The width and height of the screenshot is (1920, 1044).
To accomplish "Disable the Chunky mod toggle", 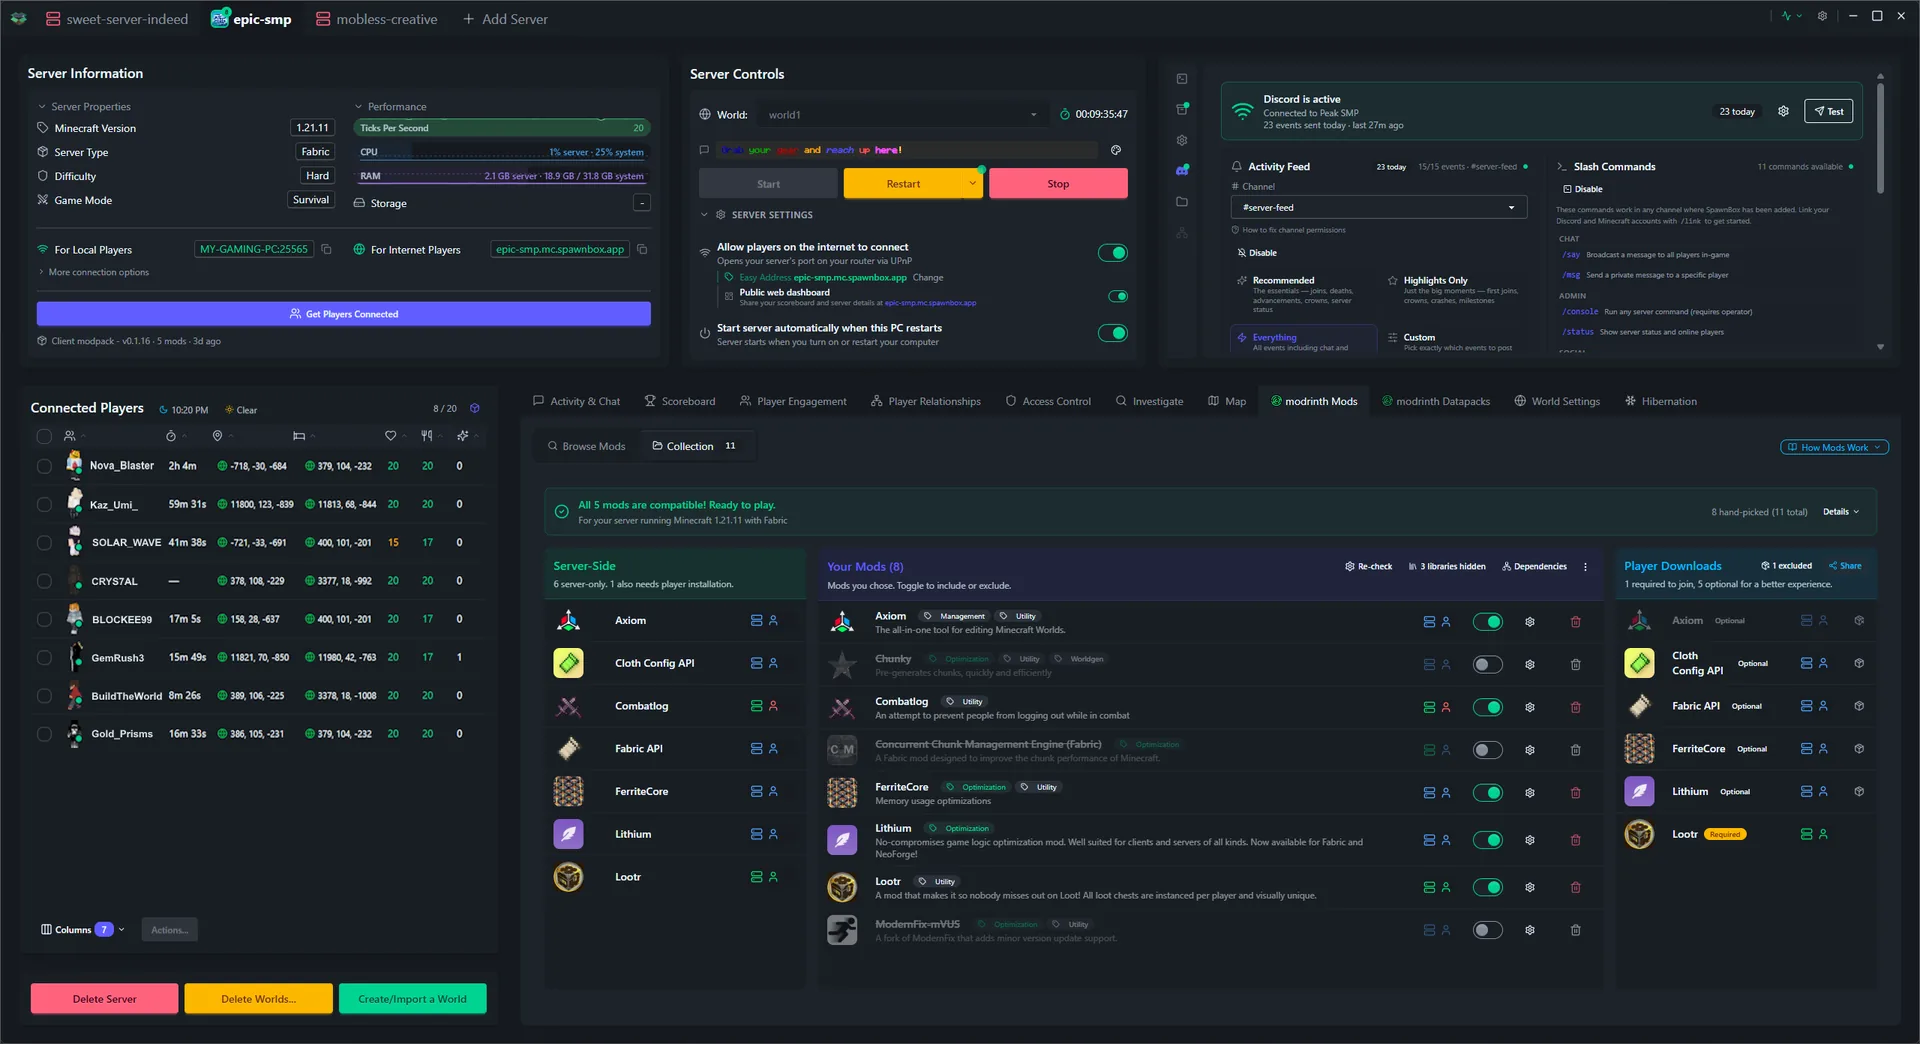I will coord(1487,664).
